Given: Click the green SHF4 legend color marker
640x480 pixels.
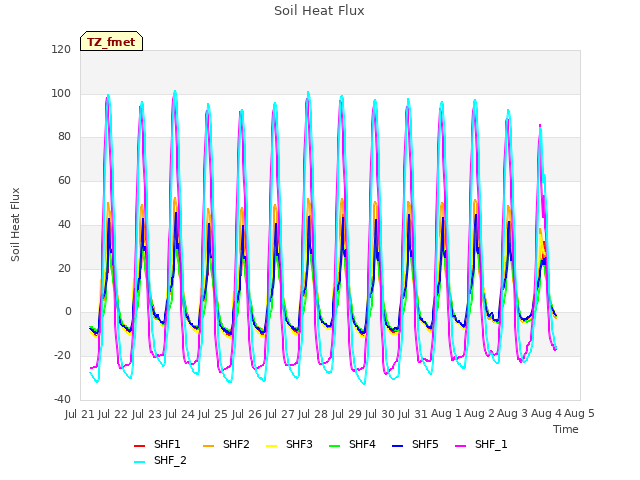Looking at the screenshot, I should tap(334, 446).
